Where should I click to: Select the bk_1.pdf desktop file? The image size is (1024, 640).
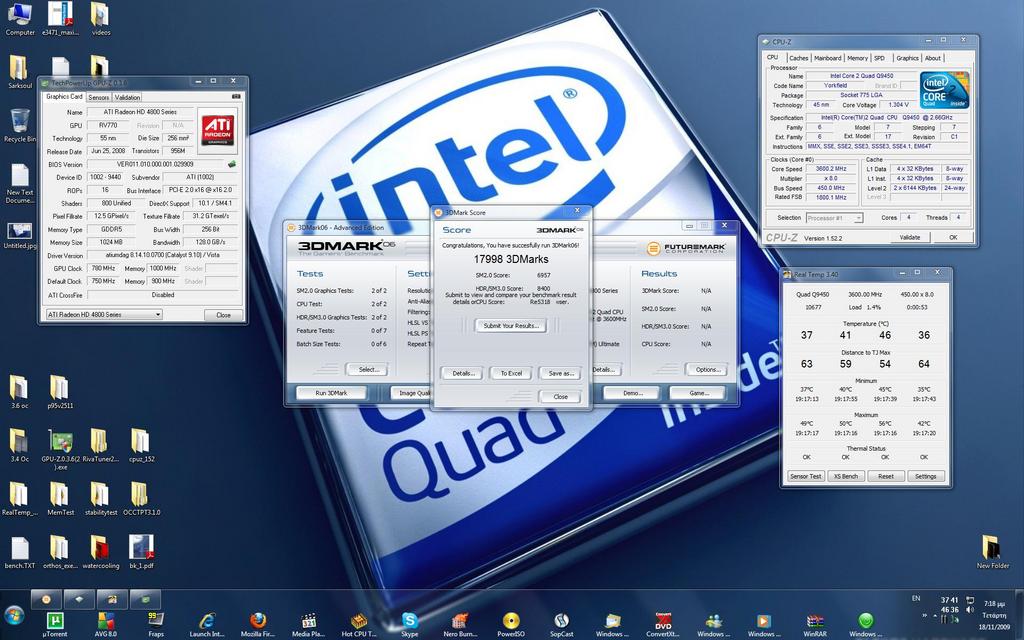tap(141, 552)
